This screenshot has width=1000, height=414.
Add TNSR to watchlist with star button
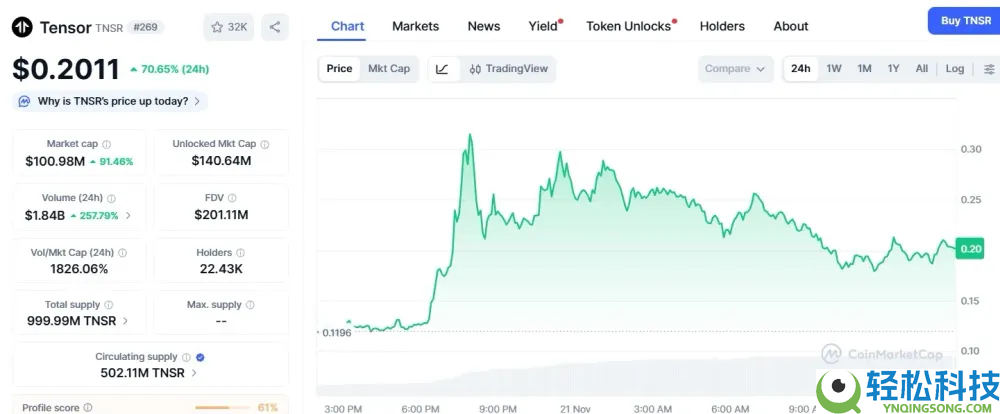pos(228,27)
